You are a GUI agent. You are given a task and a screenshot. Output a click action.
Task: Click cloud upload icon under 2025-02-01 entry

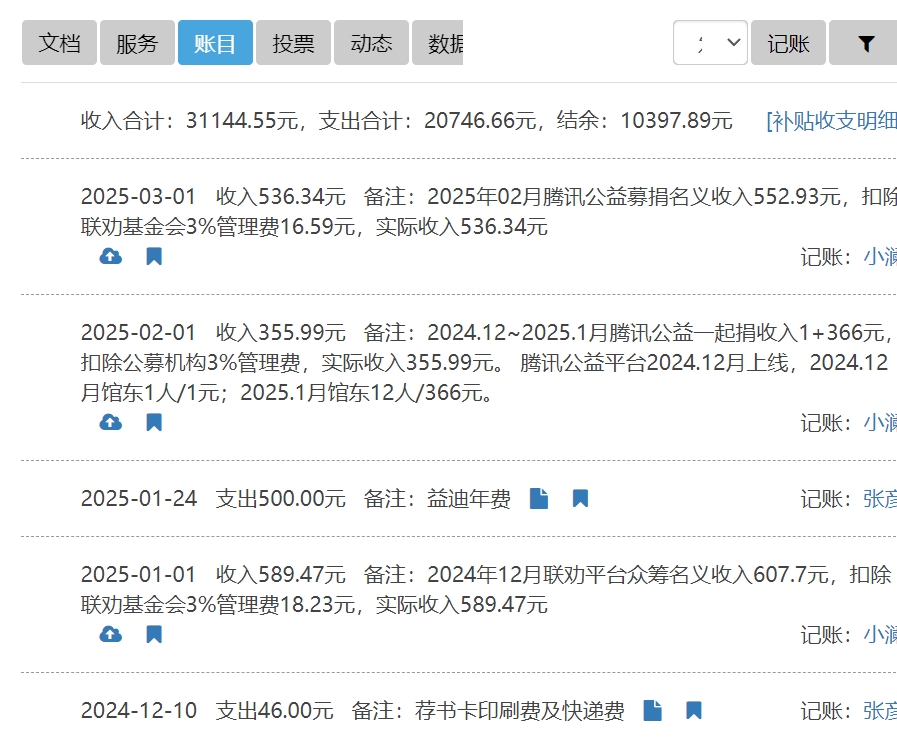click(111, 423)
